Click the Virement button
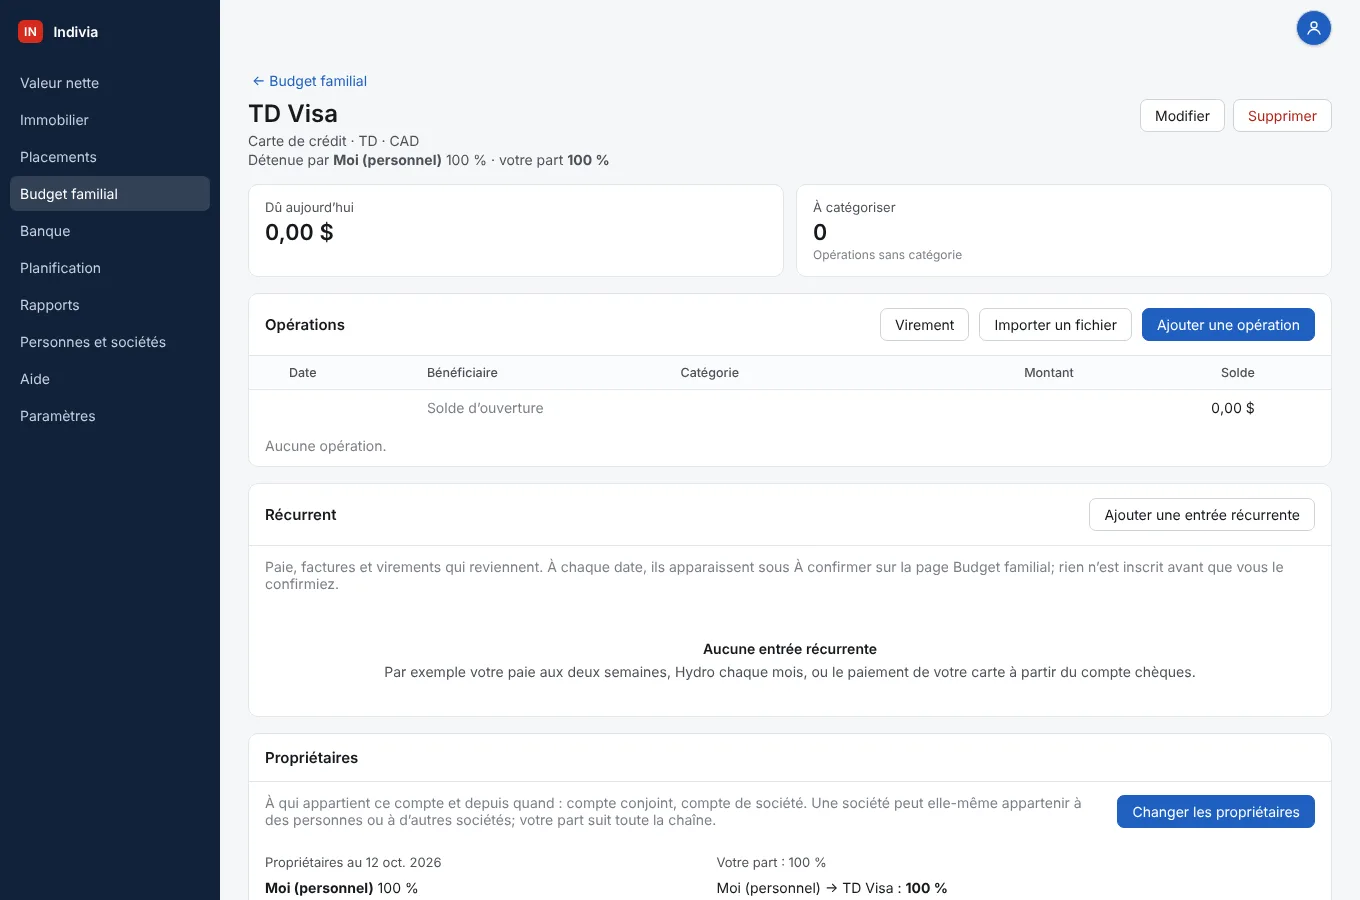1360x900 pixels. pos(924,325)
